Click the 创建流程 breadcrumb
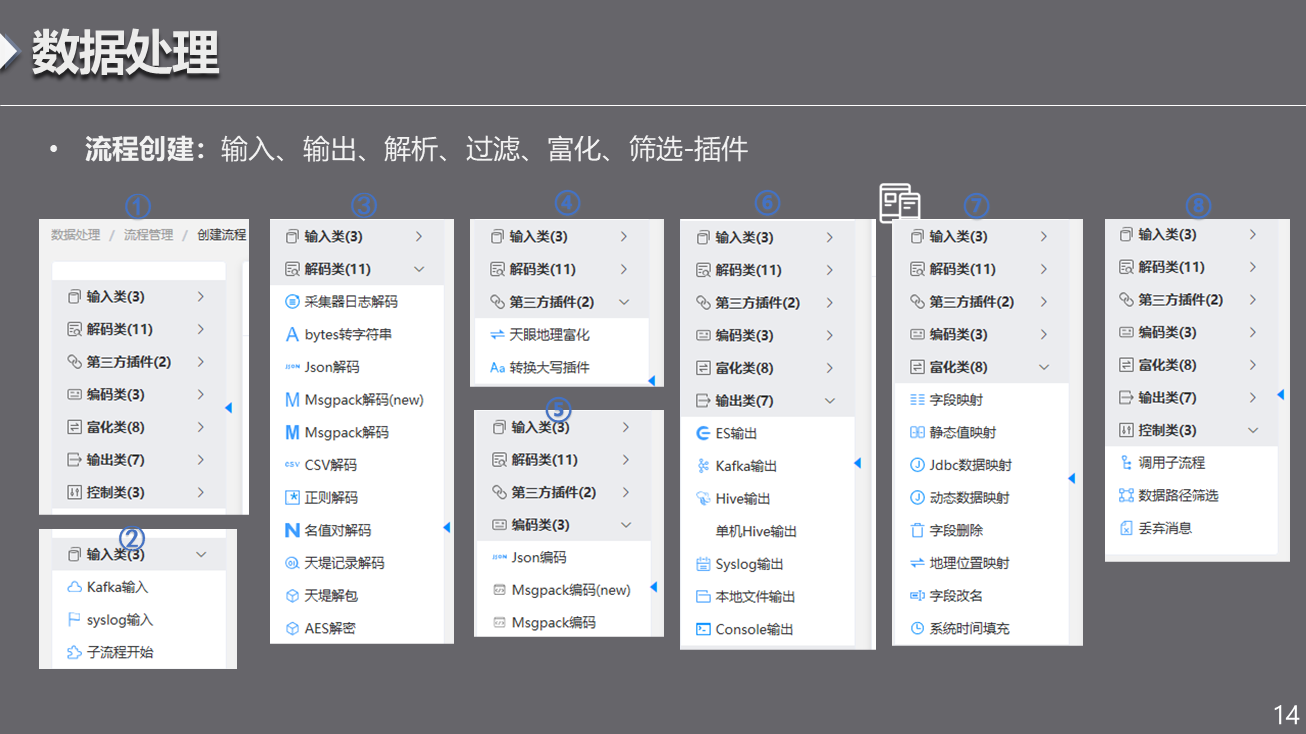Viewport: 1306px width, 734px height. pyautogui.click(x=222, y=235)
